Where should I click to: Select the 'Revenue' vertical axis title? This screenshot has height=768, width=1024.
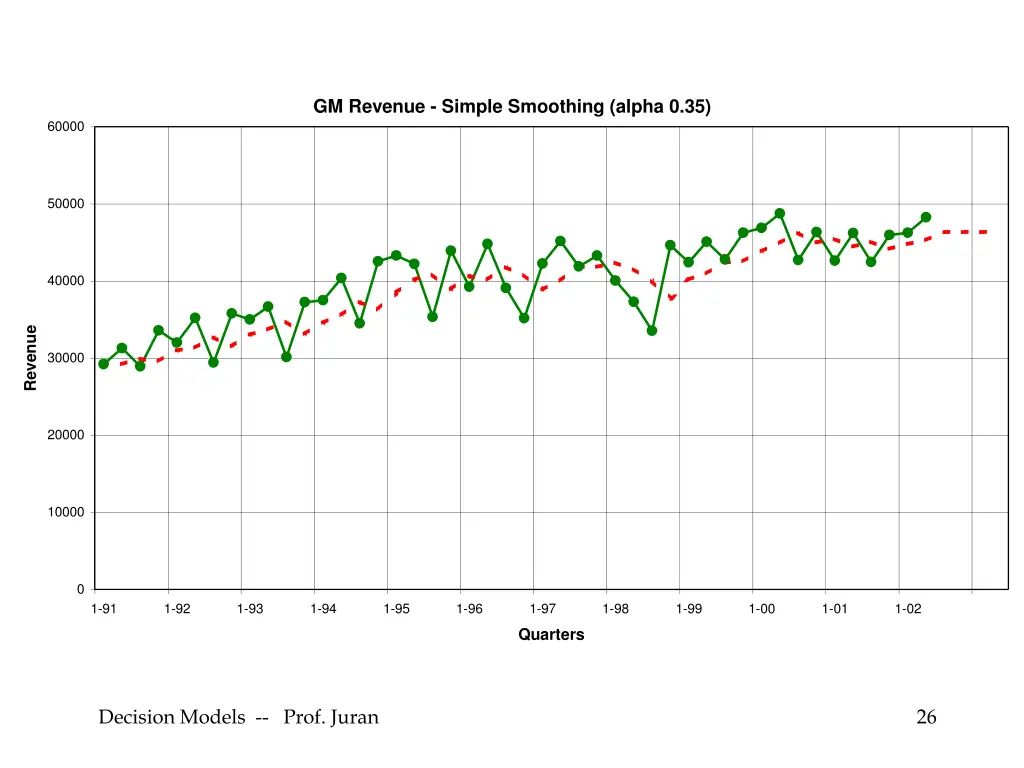point(31,358)
